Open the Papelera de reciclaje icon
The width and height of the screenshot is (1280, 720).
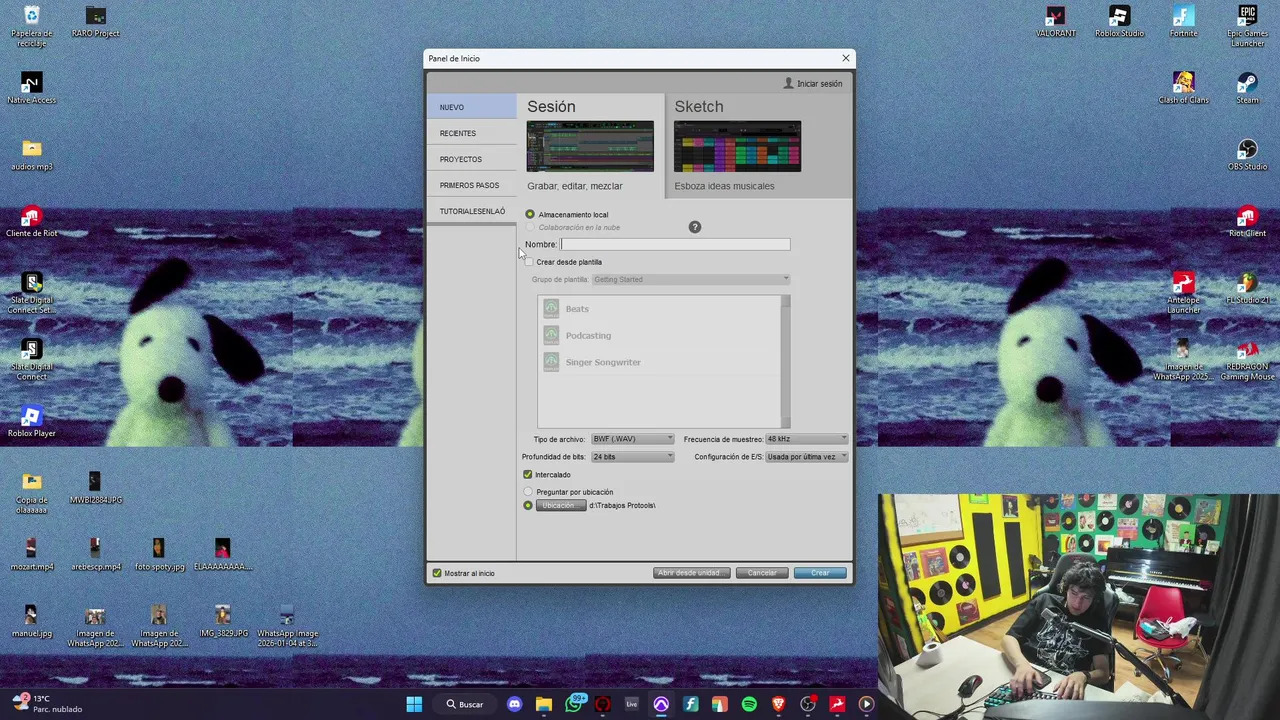32,27
